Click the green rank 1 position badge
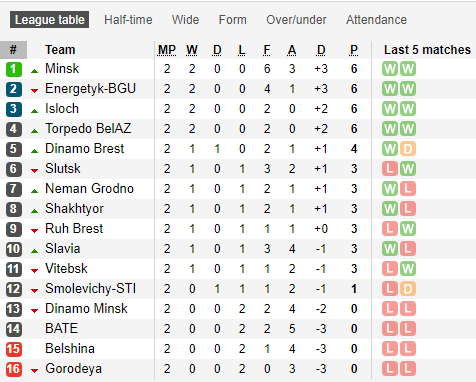Image resolution: width=476 pixels, height=382 pixels. (x=14, y=69)
